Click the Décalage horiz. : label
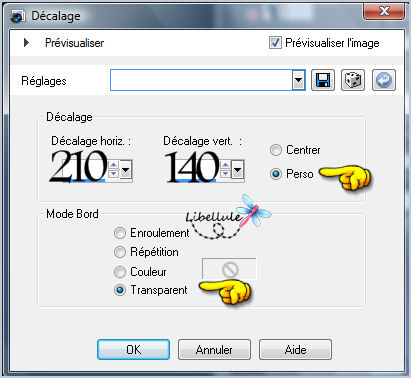411x378 pixels. coord(91,141)
